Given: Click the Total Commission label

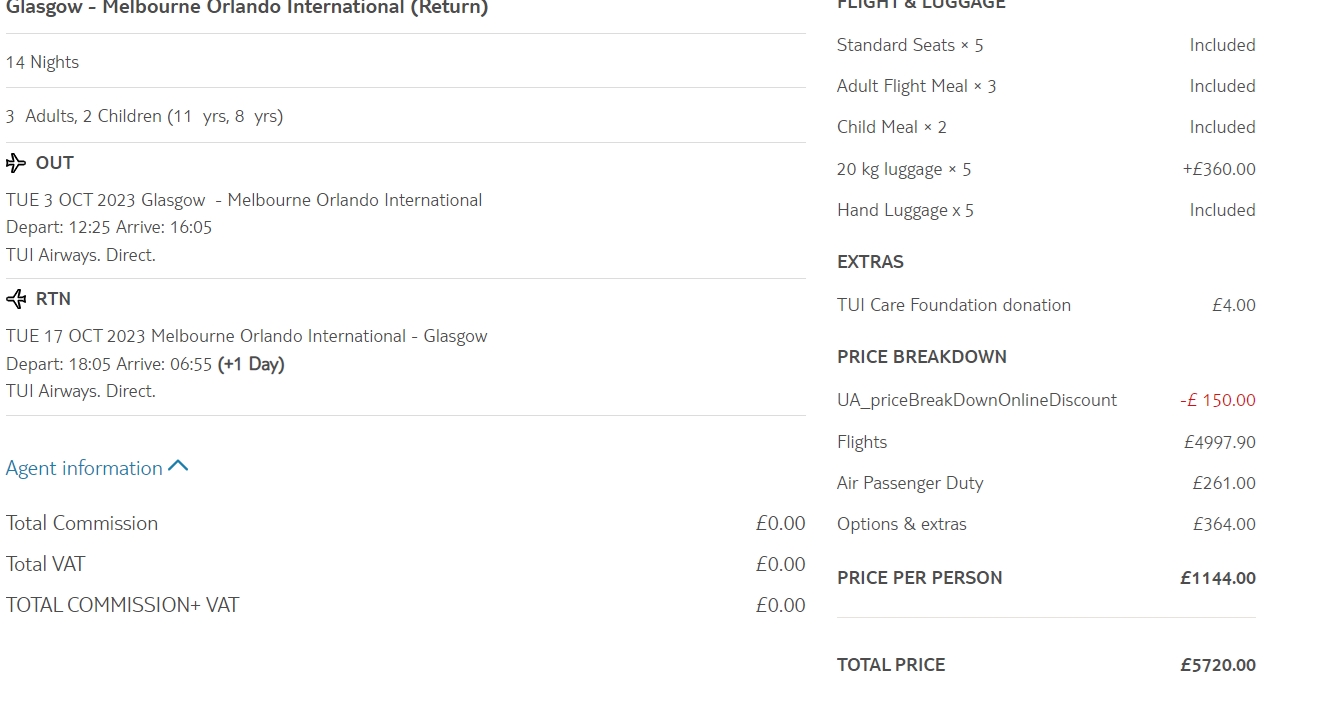Looking at the screenshot, I should pyautogui.click(x=82, y=523).
